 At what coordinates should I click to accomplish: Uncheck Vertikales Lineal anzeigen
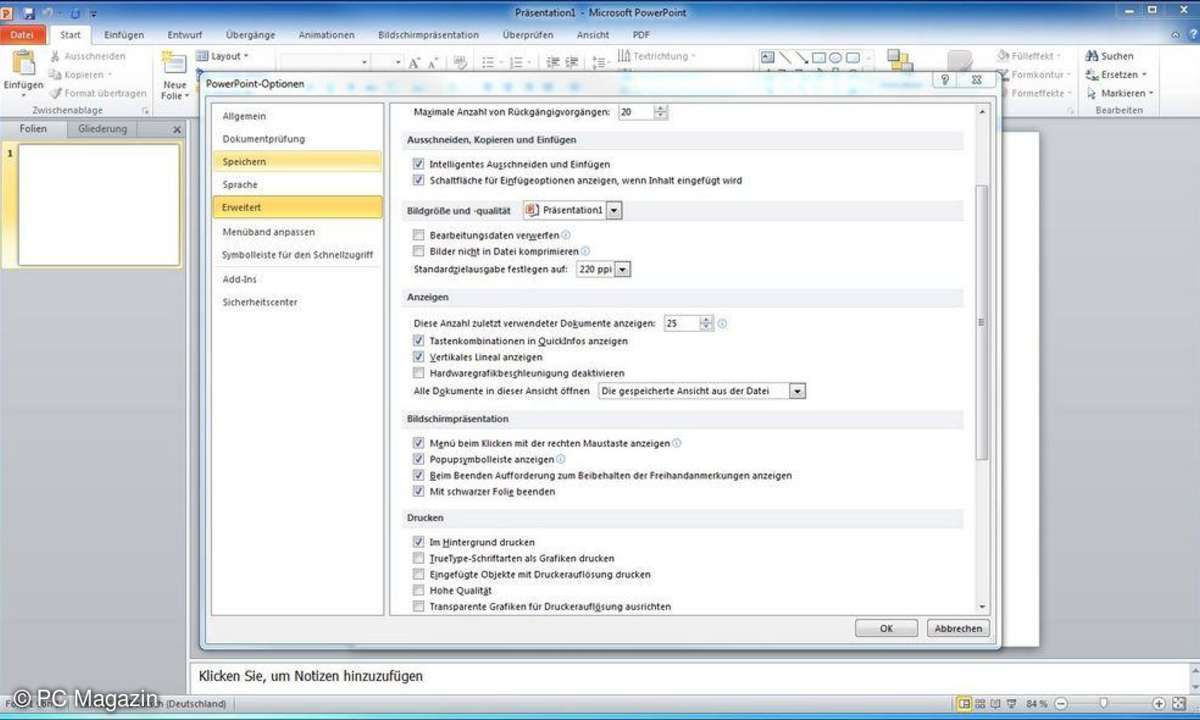tap(419, 357)
